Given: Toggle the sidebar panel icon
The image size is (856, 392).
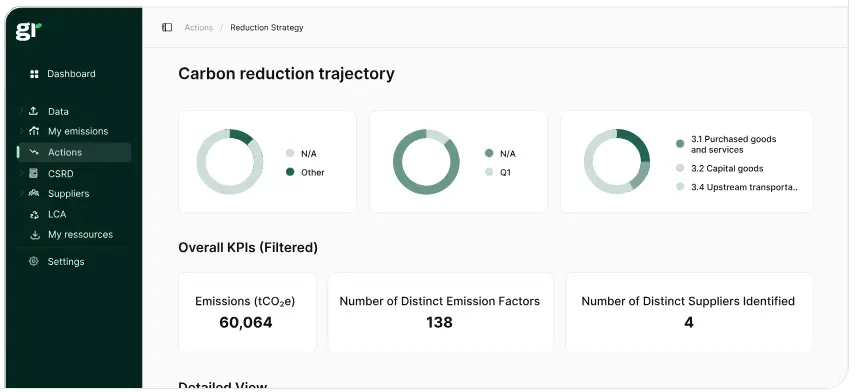Looking at the screenshot, I should tap(167, 27).
